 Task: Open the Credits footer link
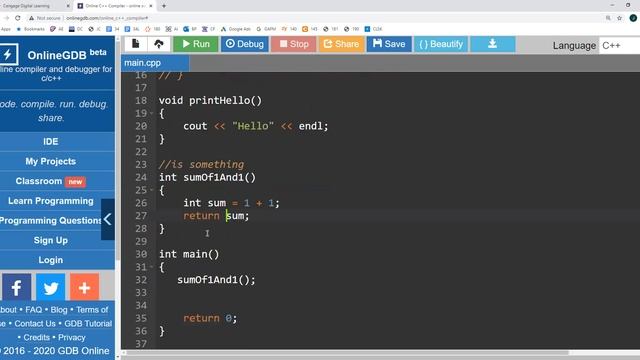[x=36, y=338]
